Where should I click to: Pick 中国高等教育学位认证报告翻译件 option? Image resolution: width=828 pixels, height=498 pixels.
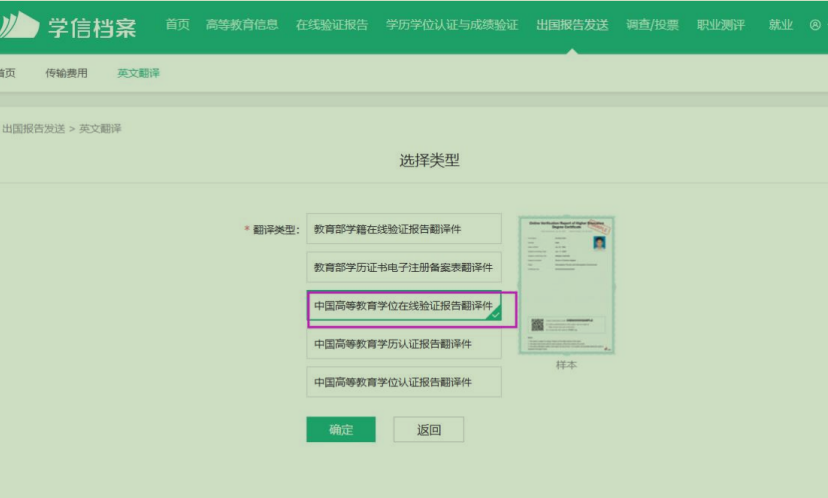pos(403,382)
